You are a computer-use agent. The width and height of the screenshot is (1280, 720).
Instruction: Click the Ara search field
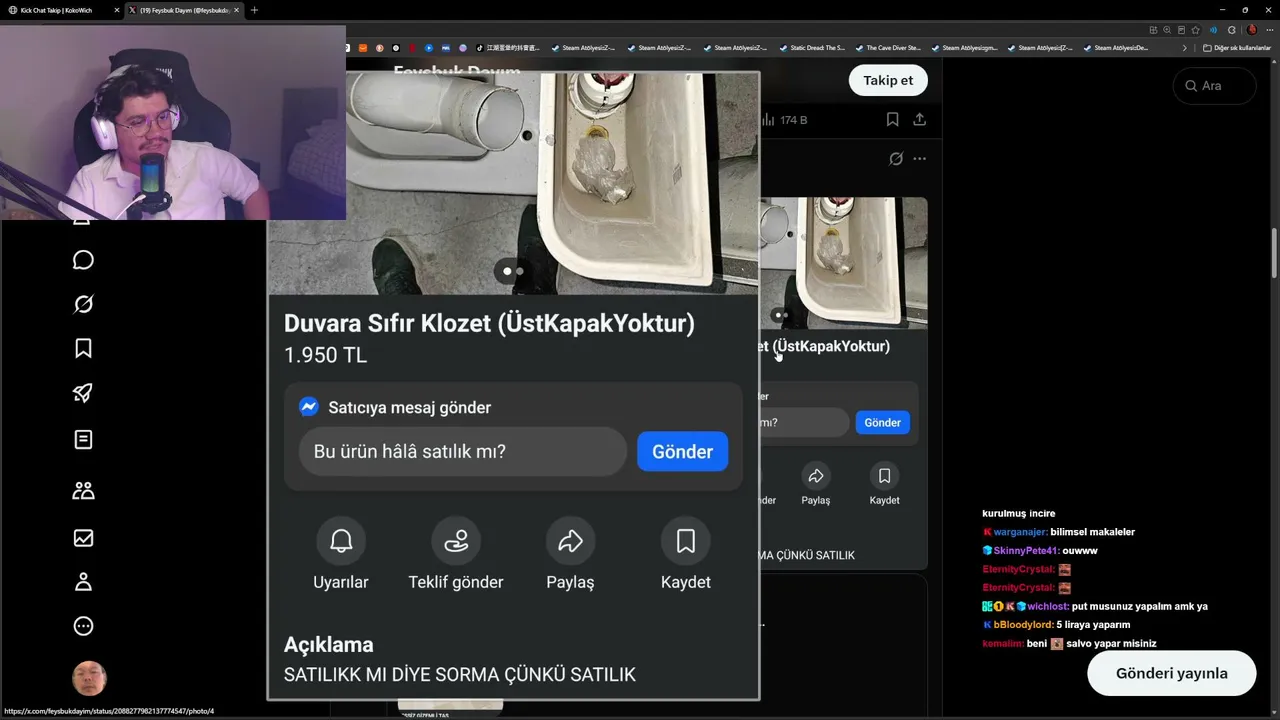(1214, 86)
